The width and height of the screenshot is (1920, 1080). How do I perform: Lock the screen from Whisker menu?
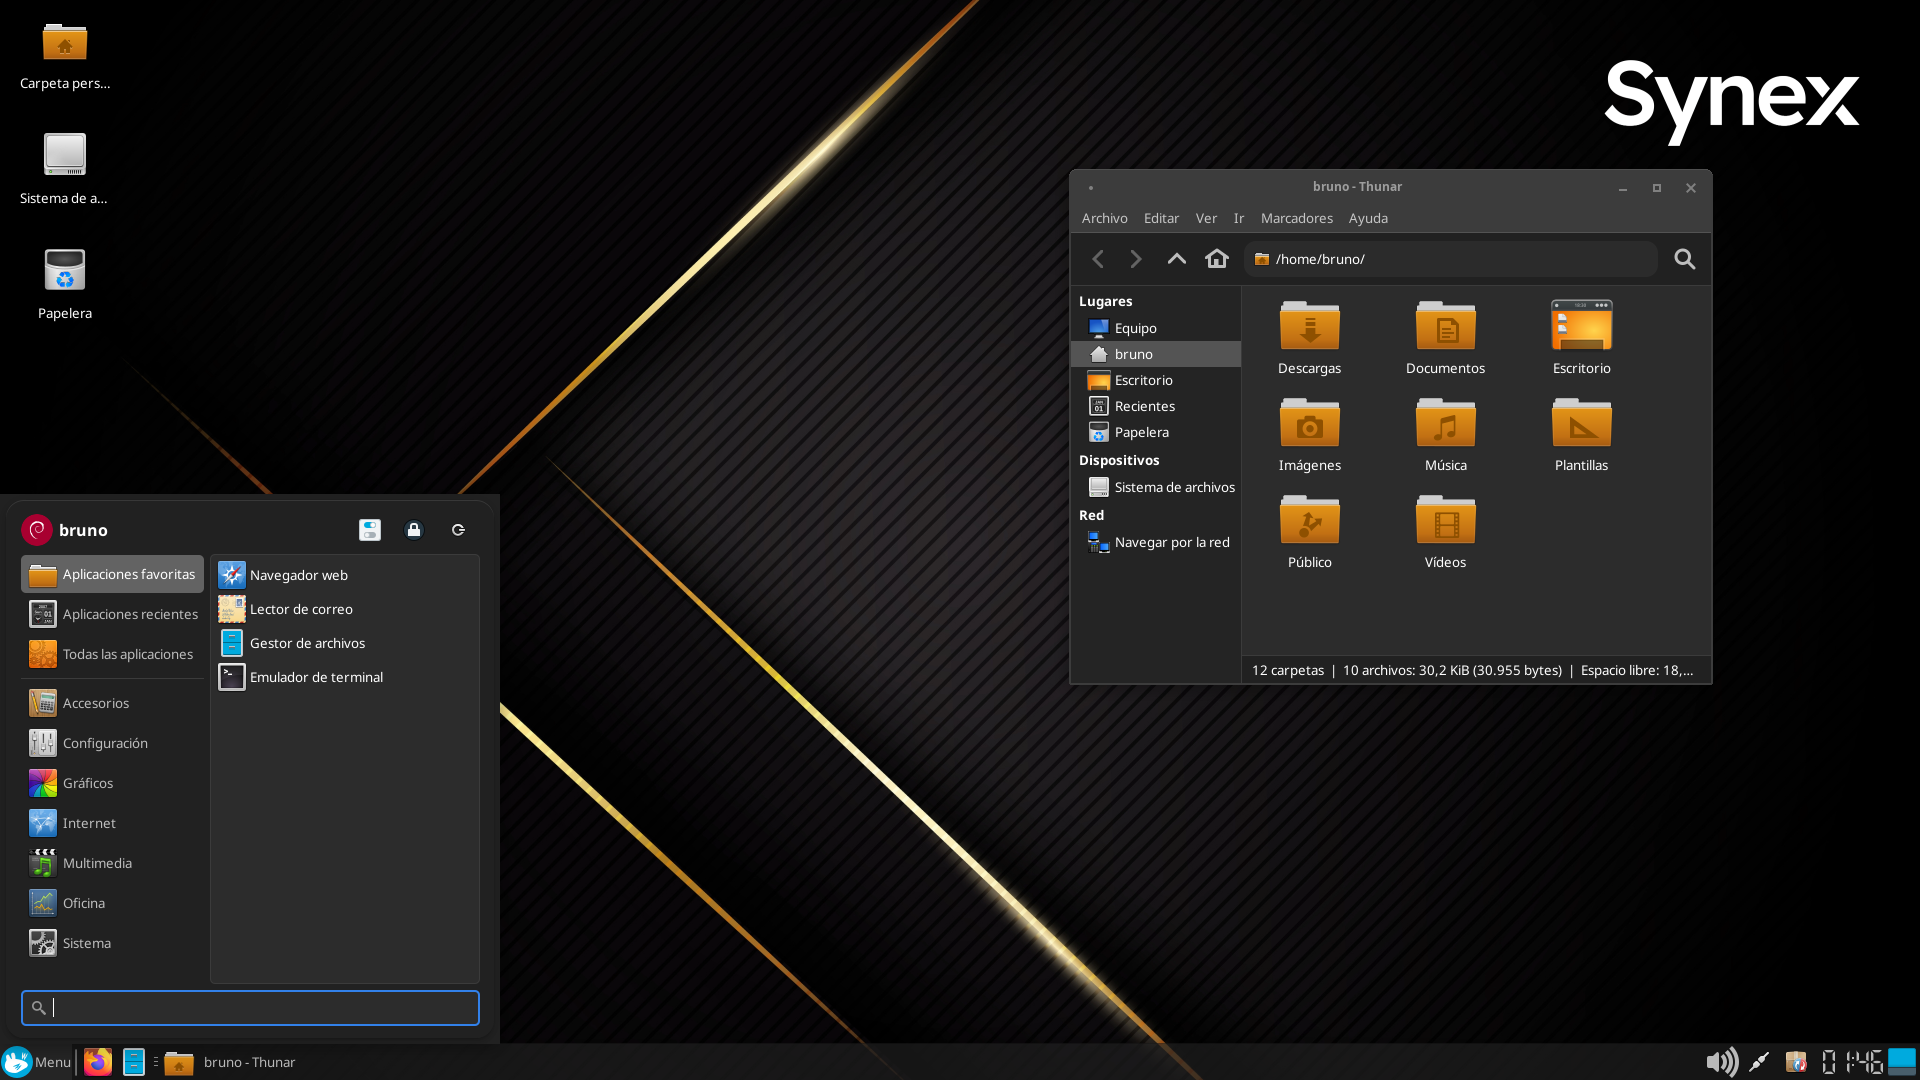tap(414, 530)
